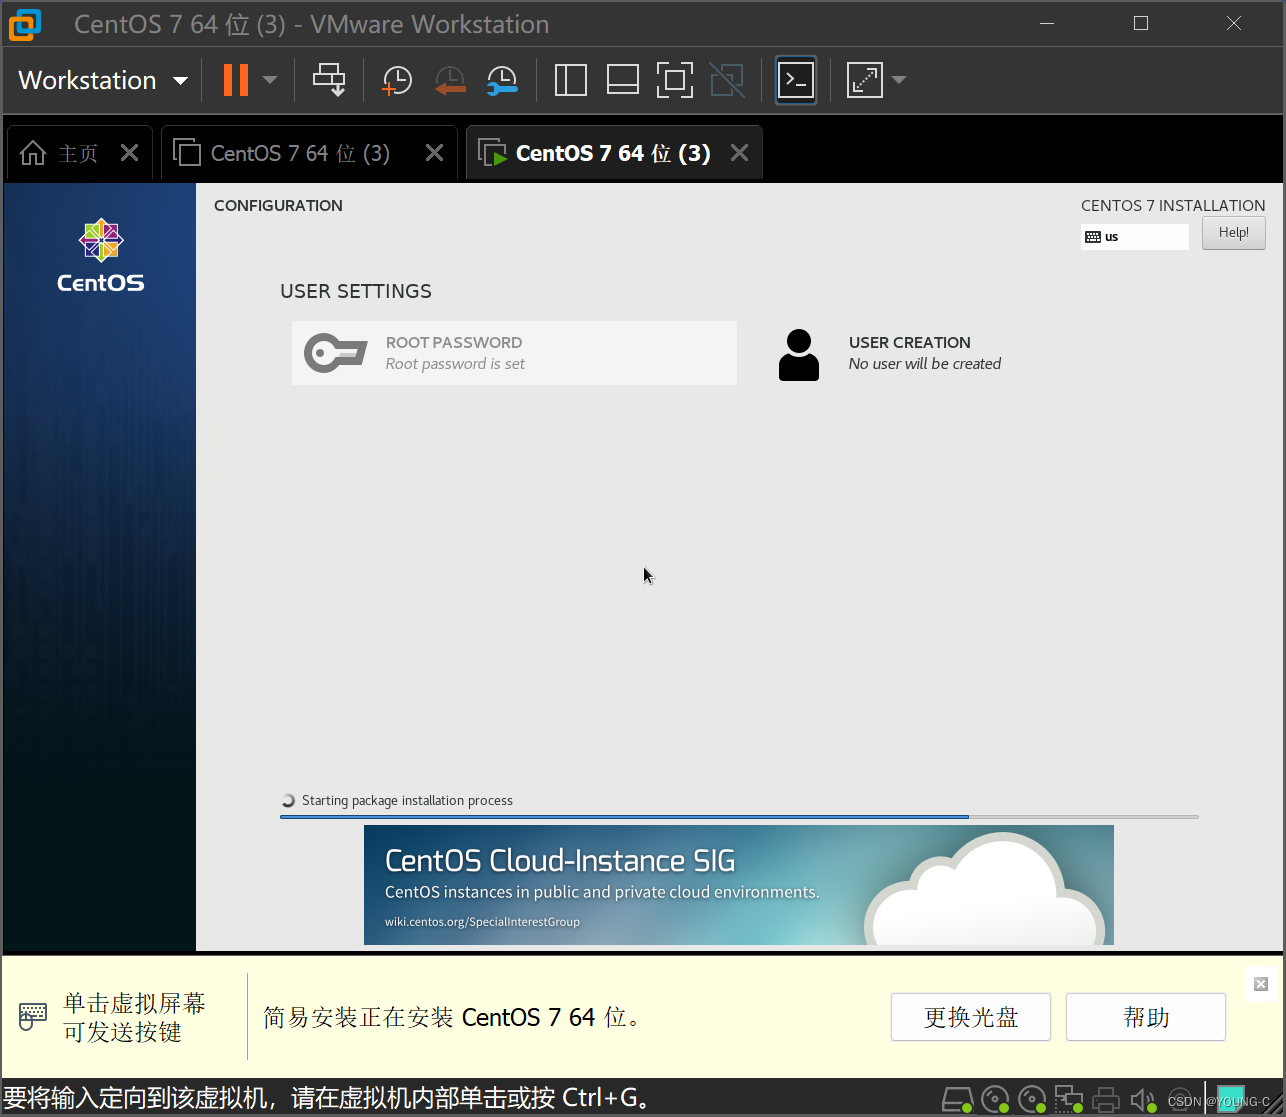Expand the stretch guest display dropdown

pyautogui.click(x=898, y=80)
